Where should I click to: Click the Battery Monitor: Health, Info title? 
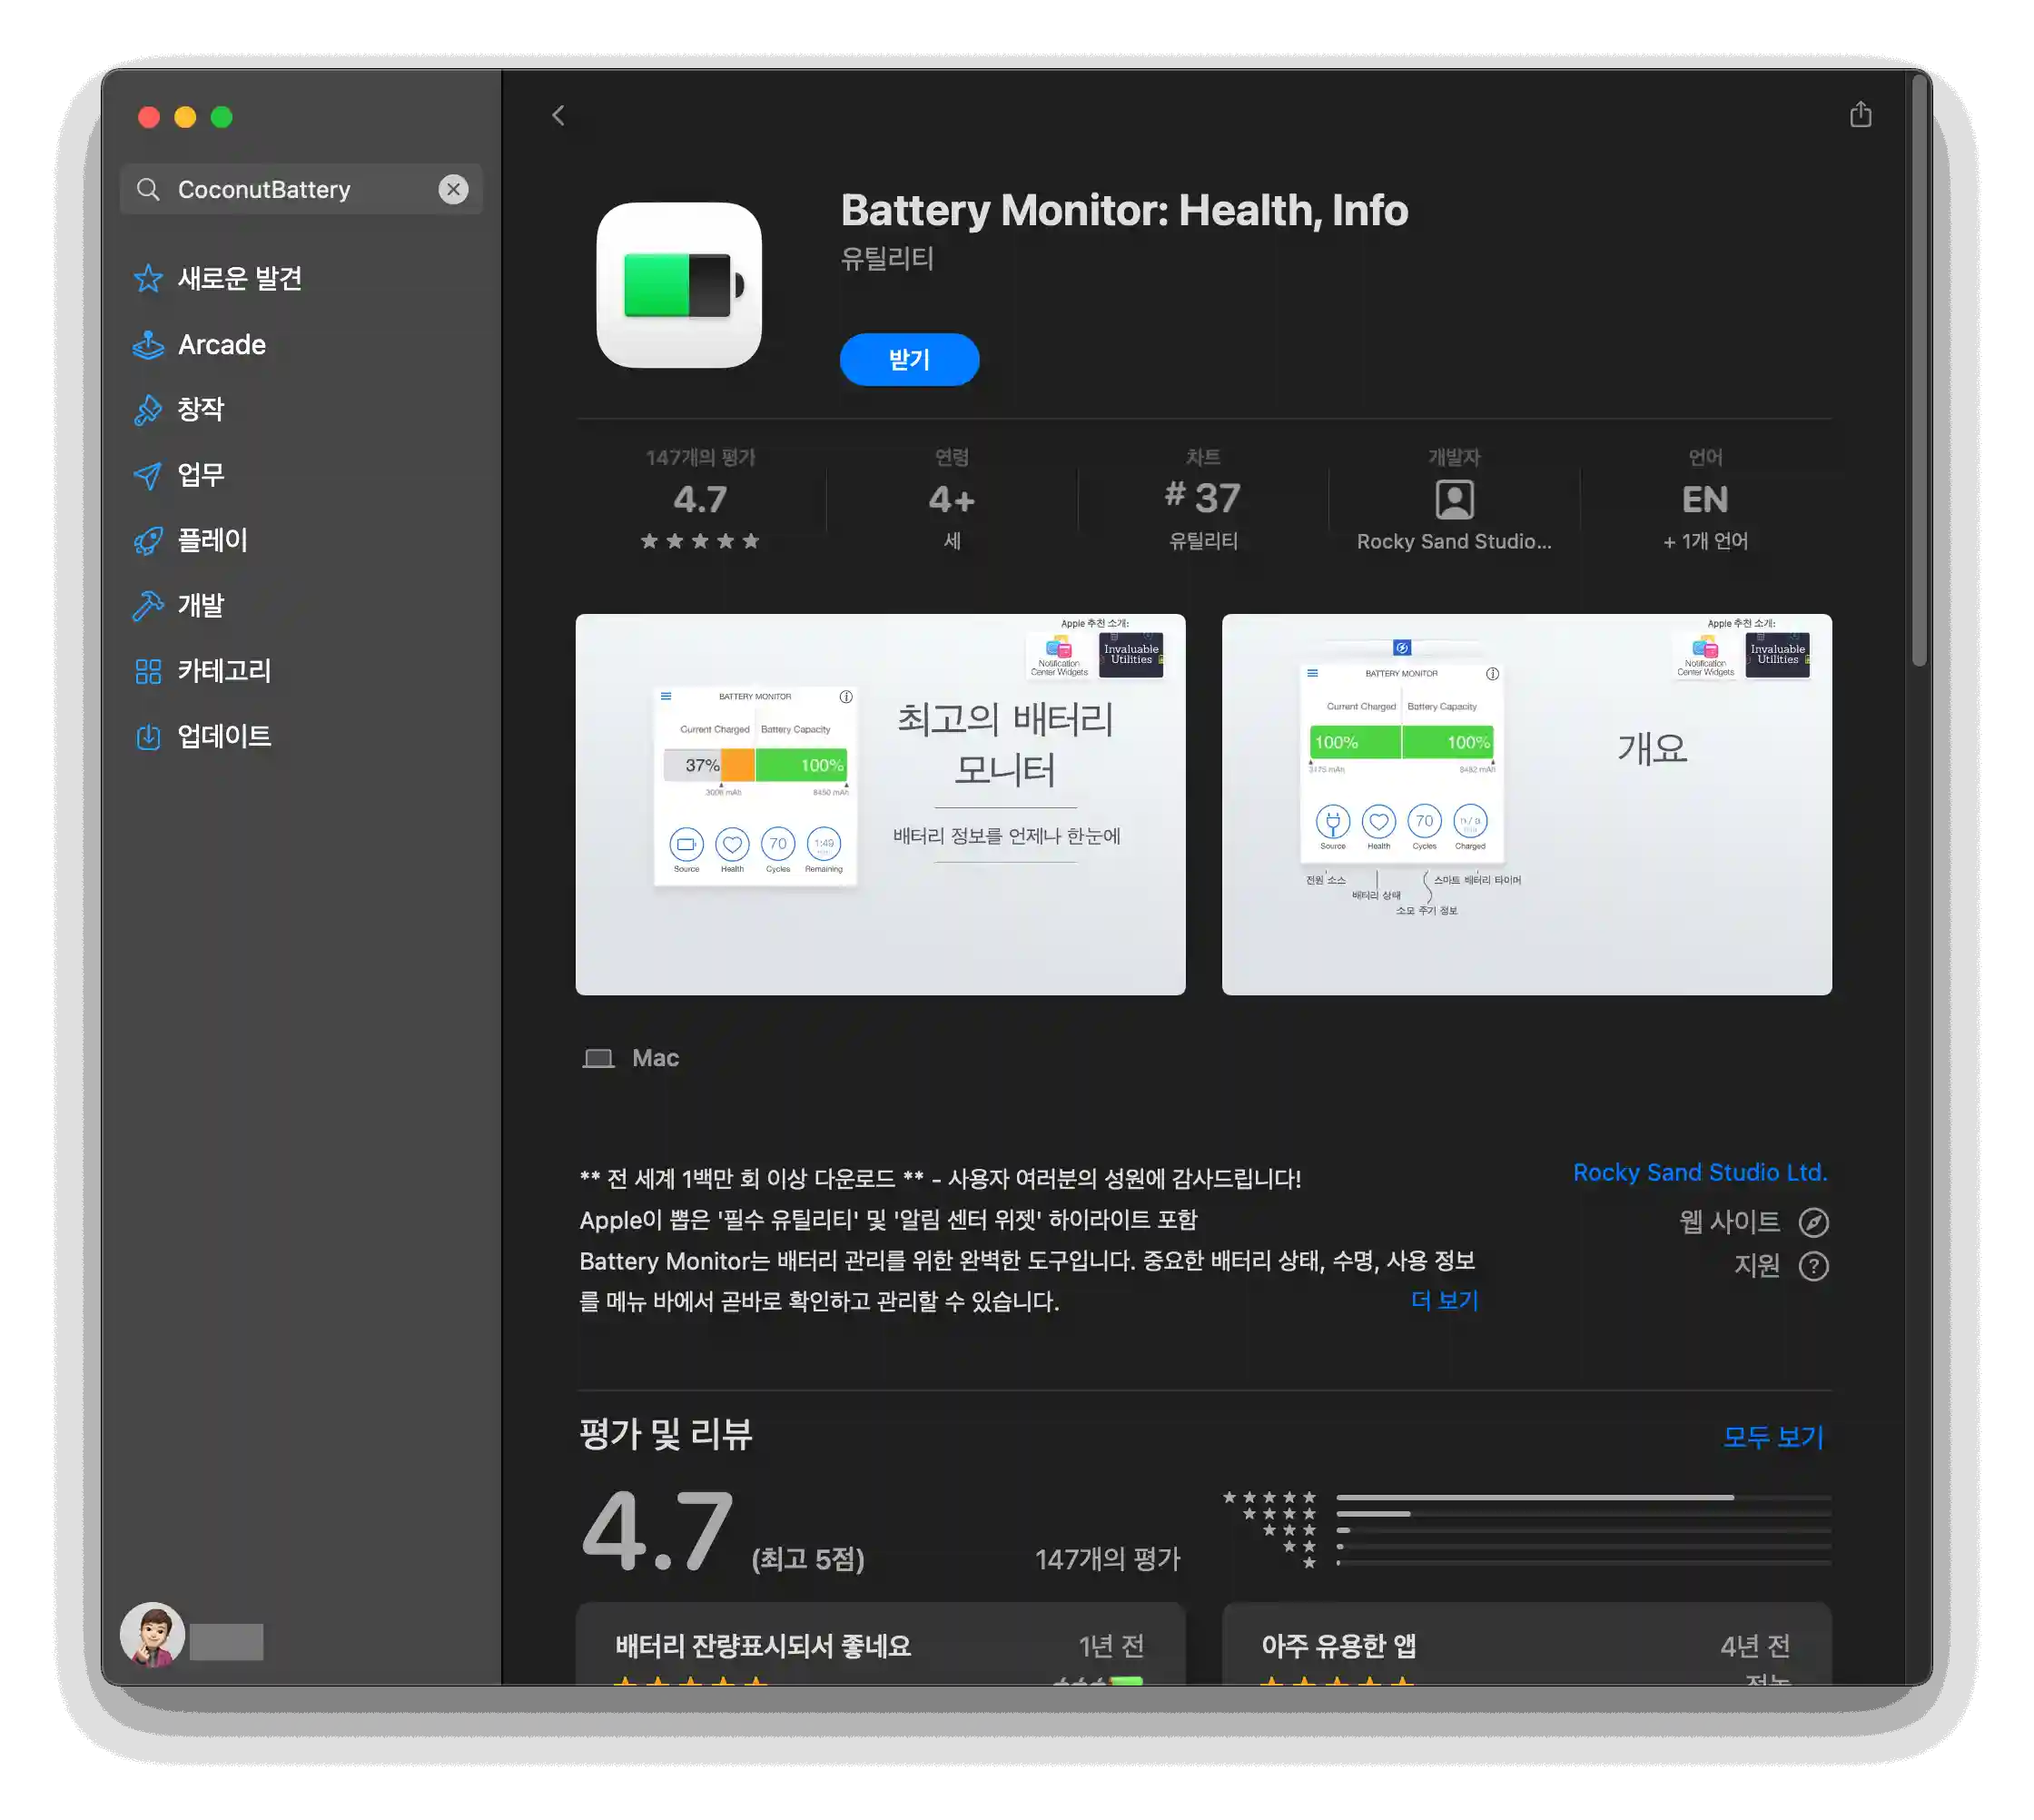[x=1124, y=210]
